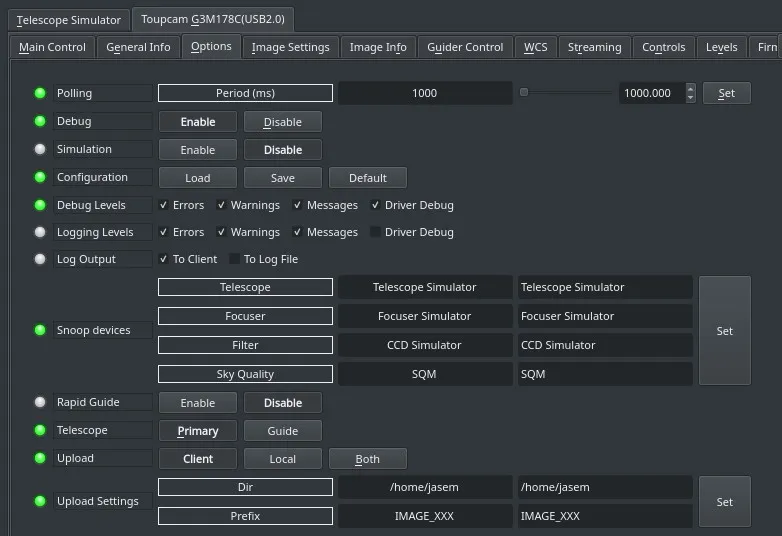
Task: Click the Logging Levels status light
Action: 40,232
